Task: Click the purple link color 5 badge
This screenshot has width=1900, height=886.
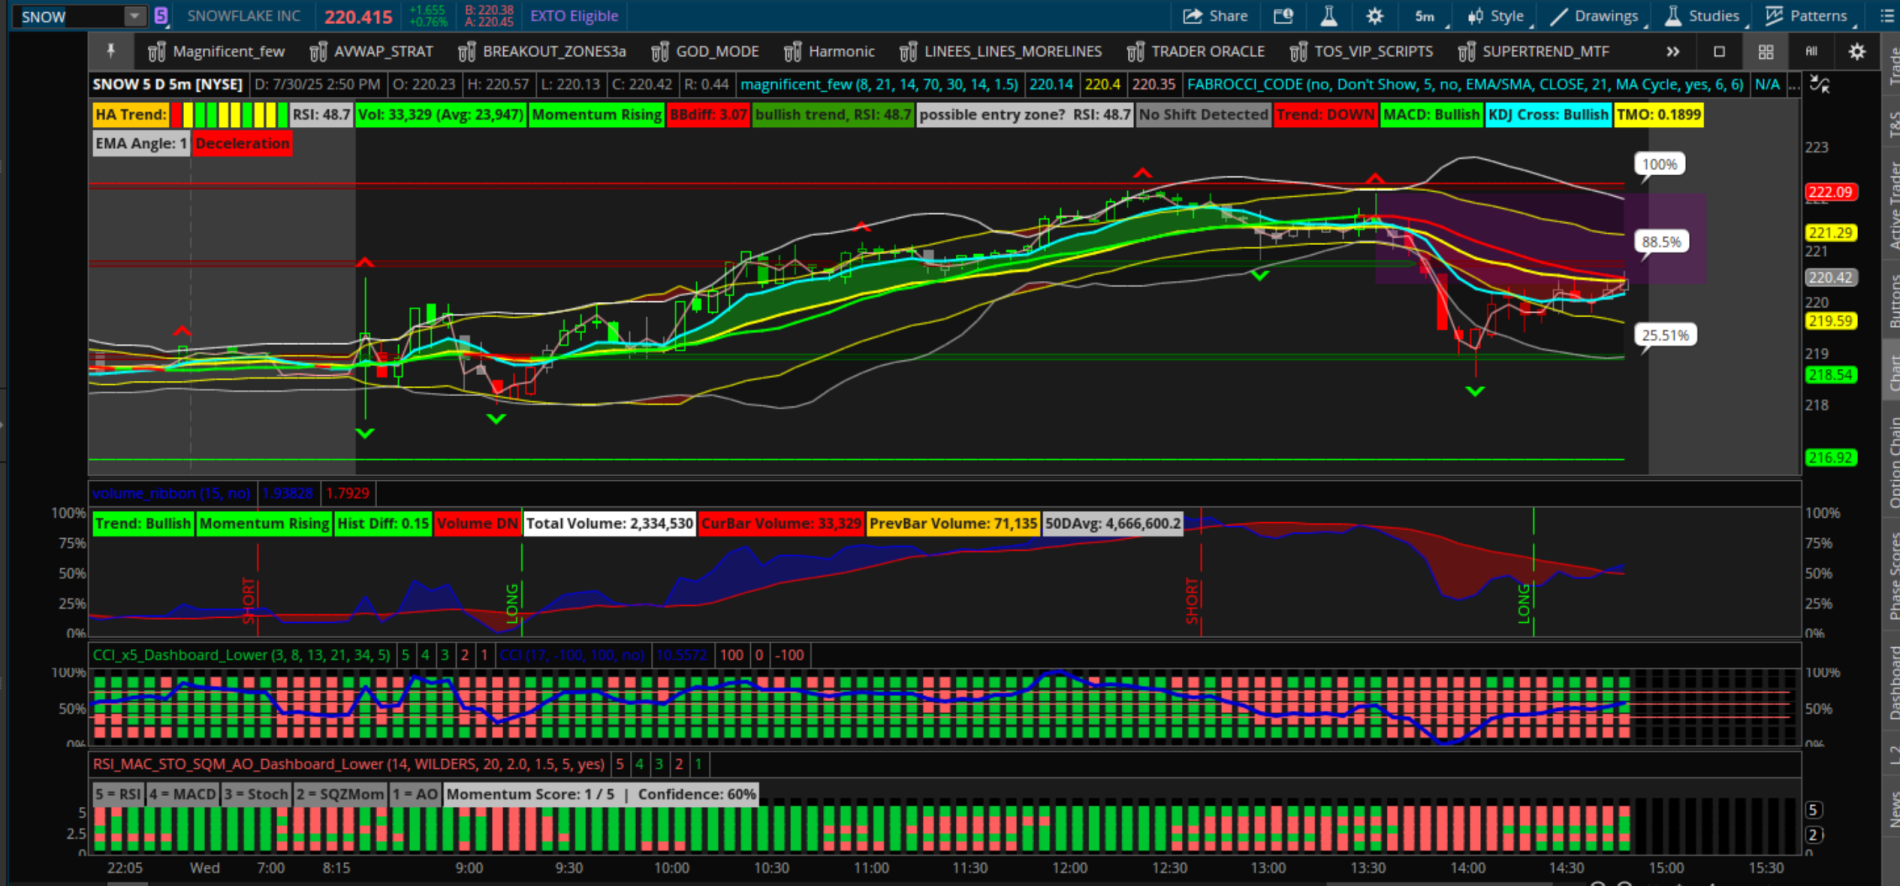Action: (161, 16)
